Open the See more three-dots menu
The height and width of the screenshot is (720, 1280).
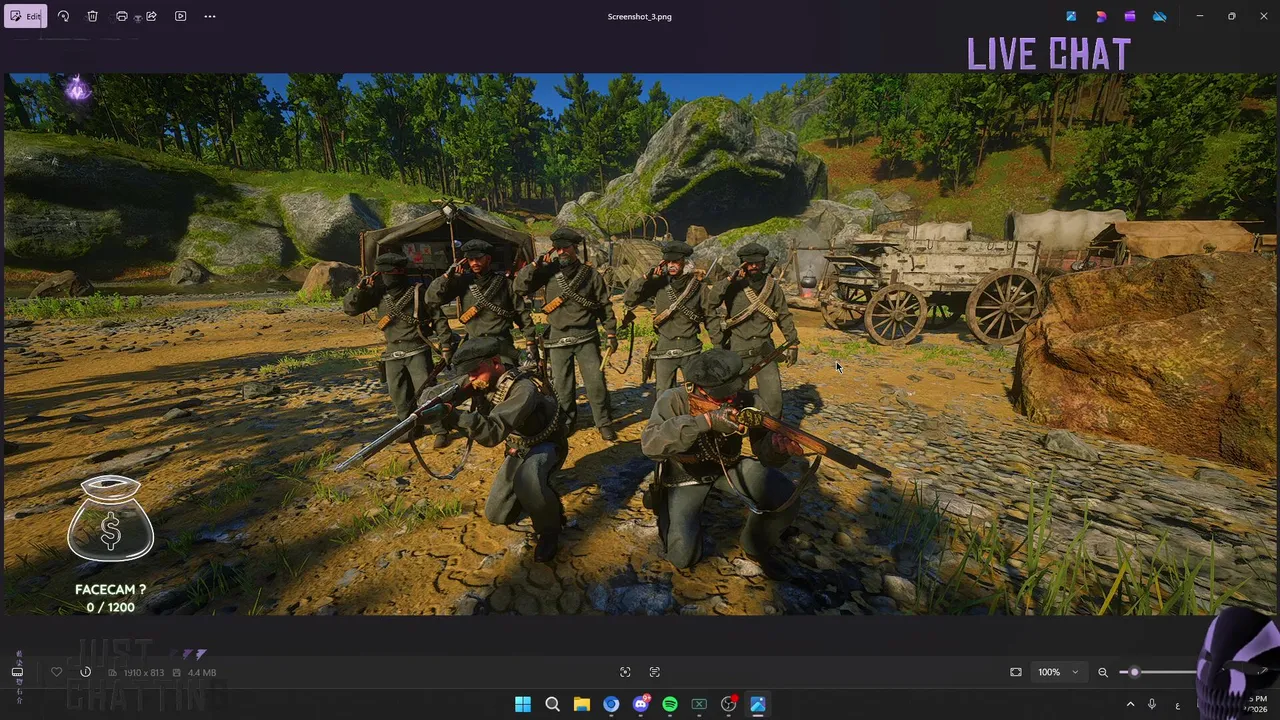[x=210, y=16]
